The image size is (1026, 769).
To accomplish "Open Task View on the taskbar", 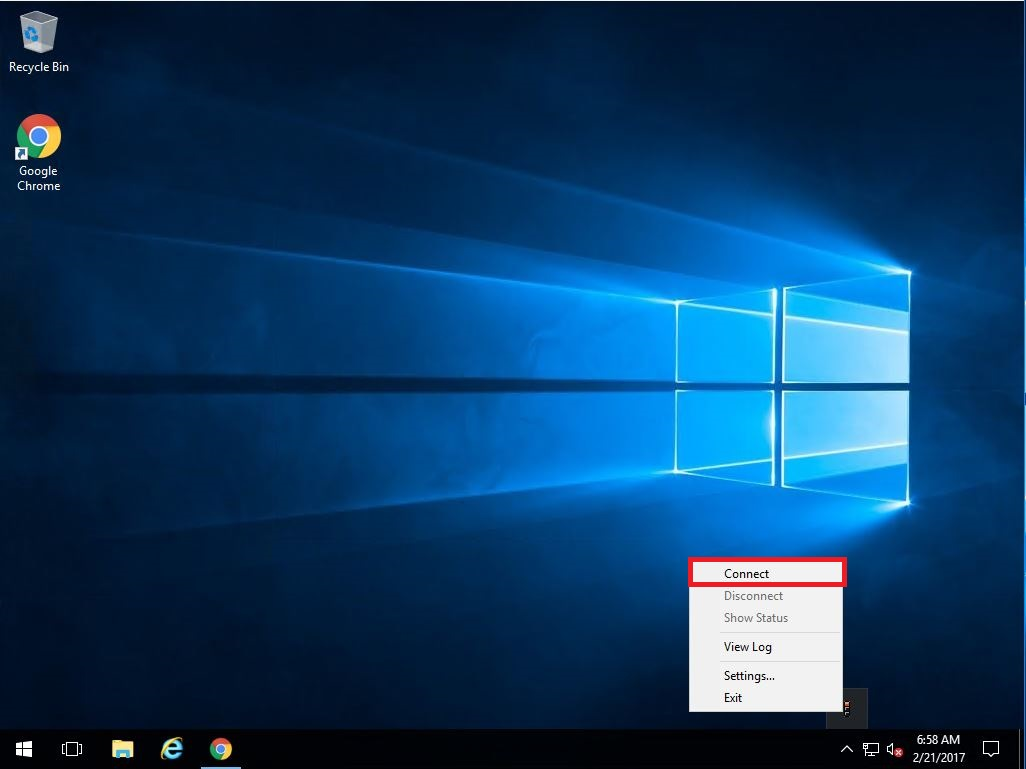I will coord(72,749).
